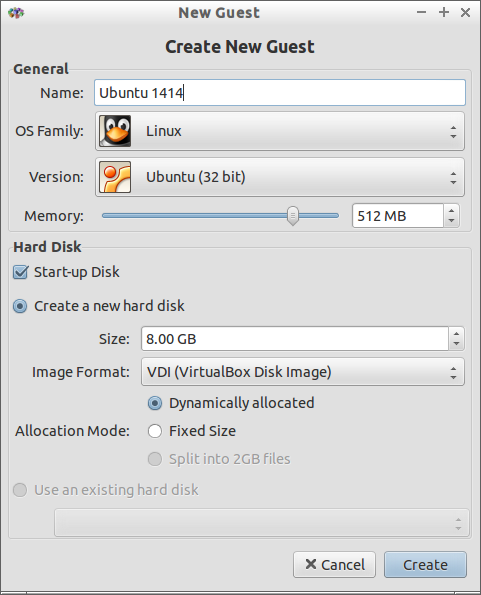Screen dimensions: 481x595
Task: Decrease memory with the down arrow
Action: (451, 221)
